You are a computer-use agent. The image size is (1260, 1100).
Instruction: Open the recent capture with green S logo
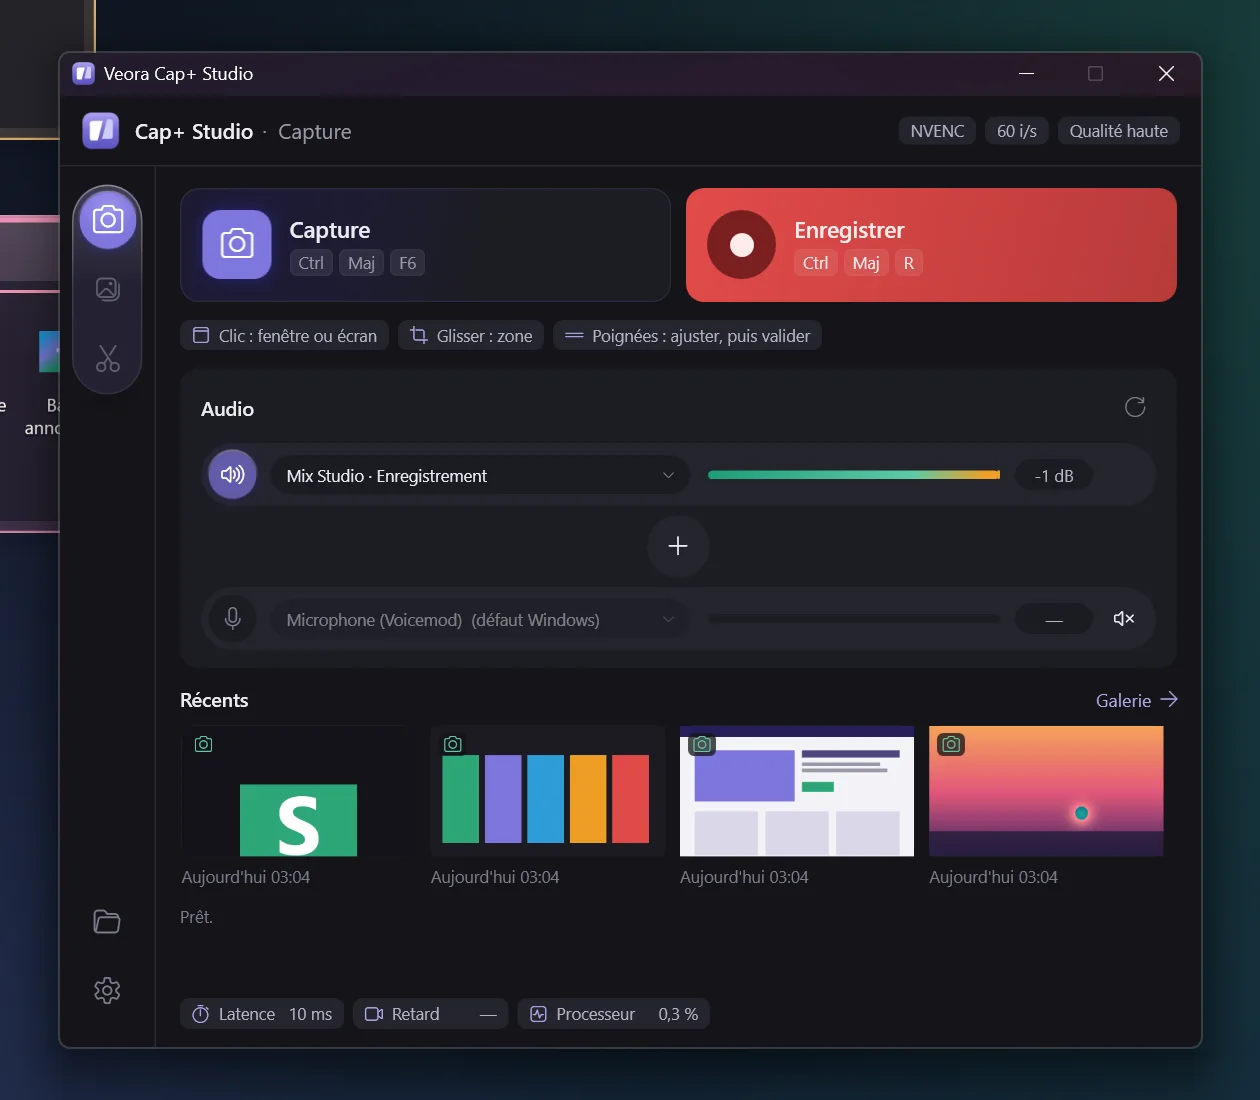297,791
